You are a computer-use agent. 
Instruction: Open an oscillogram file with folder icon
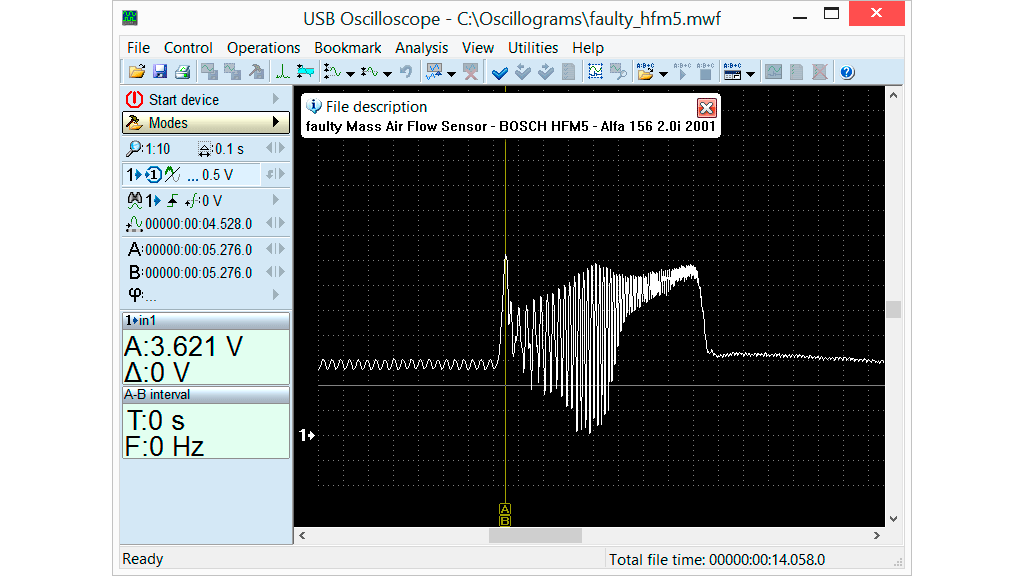136,72
